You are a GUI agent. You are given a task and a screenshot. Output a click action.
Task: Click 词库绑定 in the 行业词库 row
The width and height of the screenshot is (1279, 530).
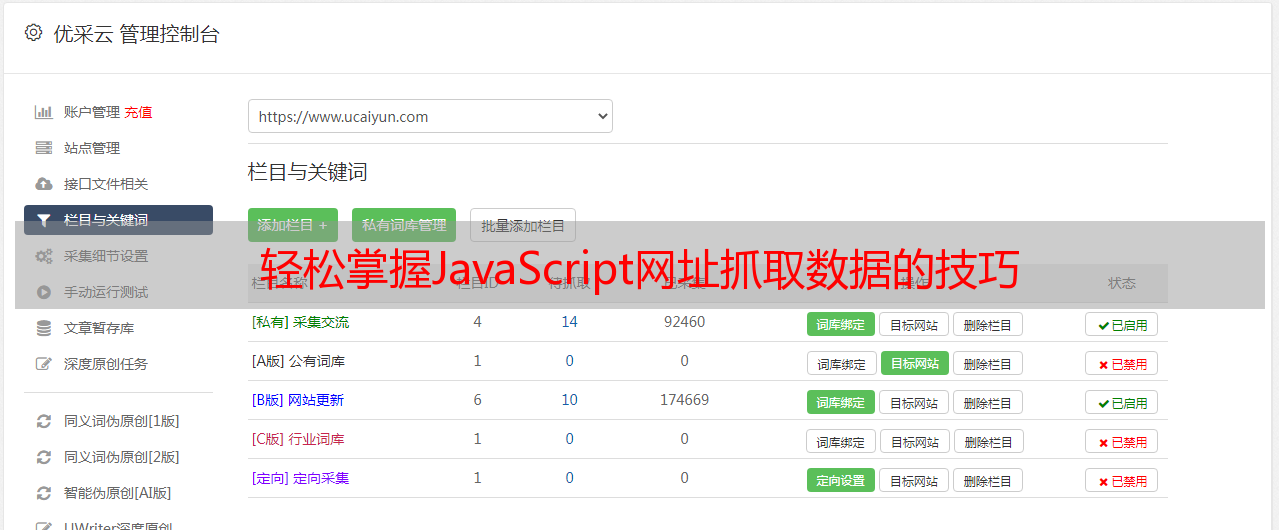tap(841, 441)
